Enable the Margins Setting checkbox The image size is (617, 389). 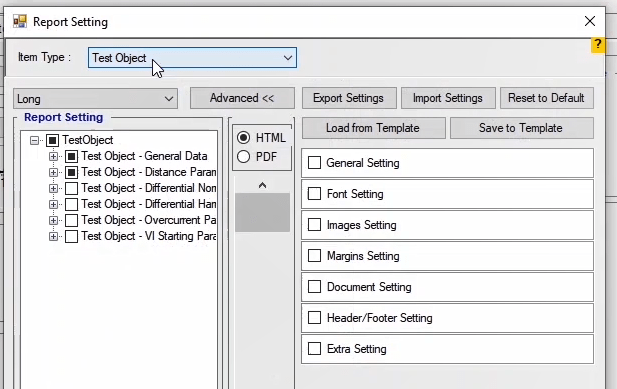point(314,256)
